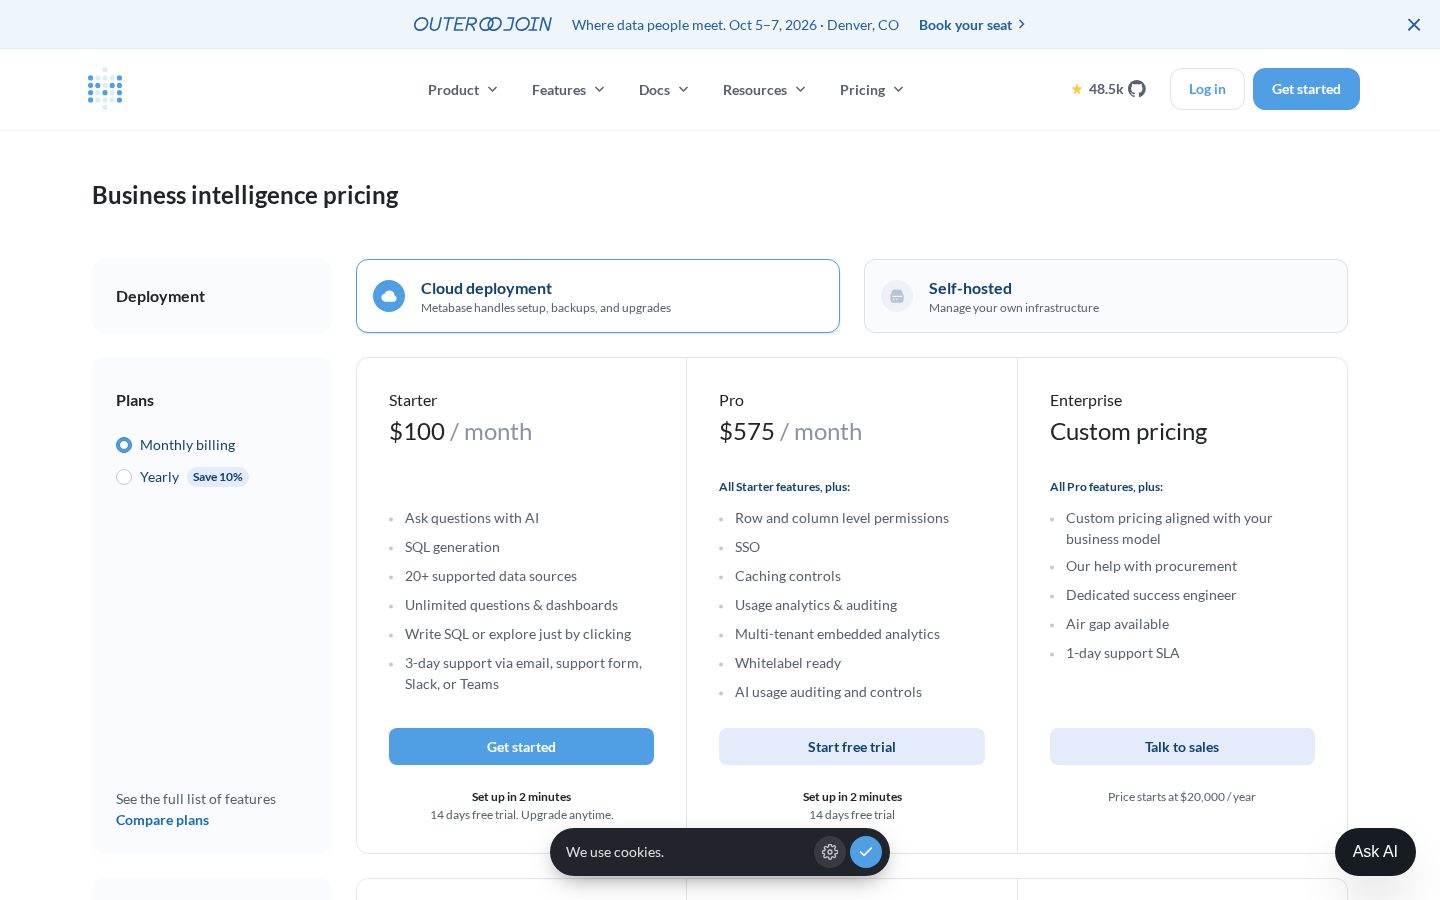
Task: Click 'Whitelabel ready' feature item
Action: 788,663
